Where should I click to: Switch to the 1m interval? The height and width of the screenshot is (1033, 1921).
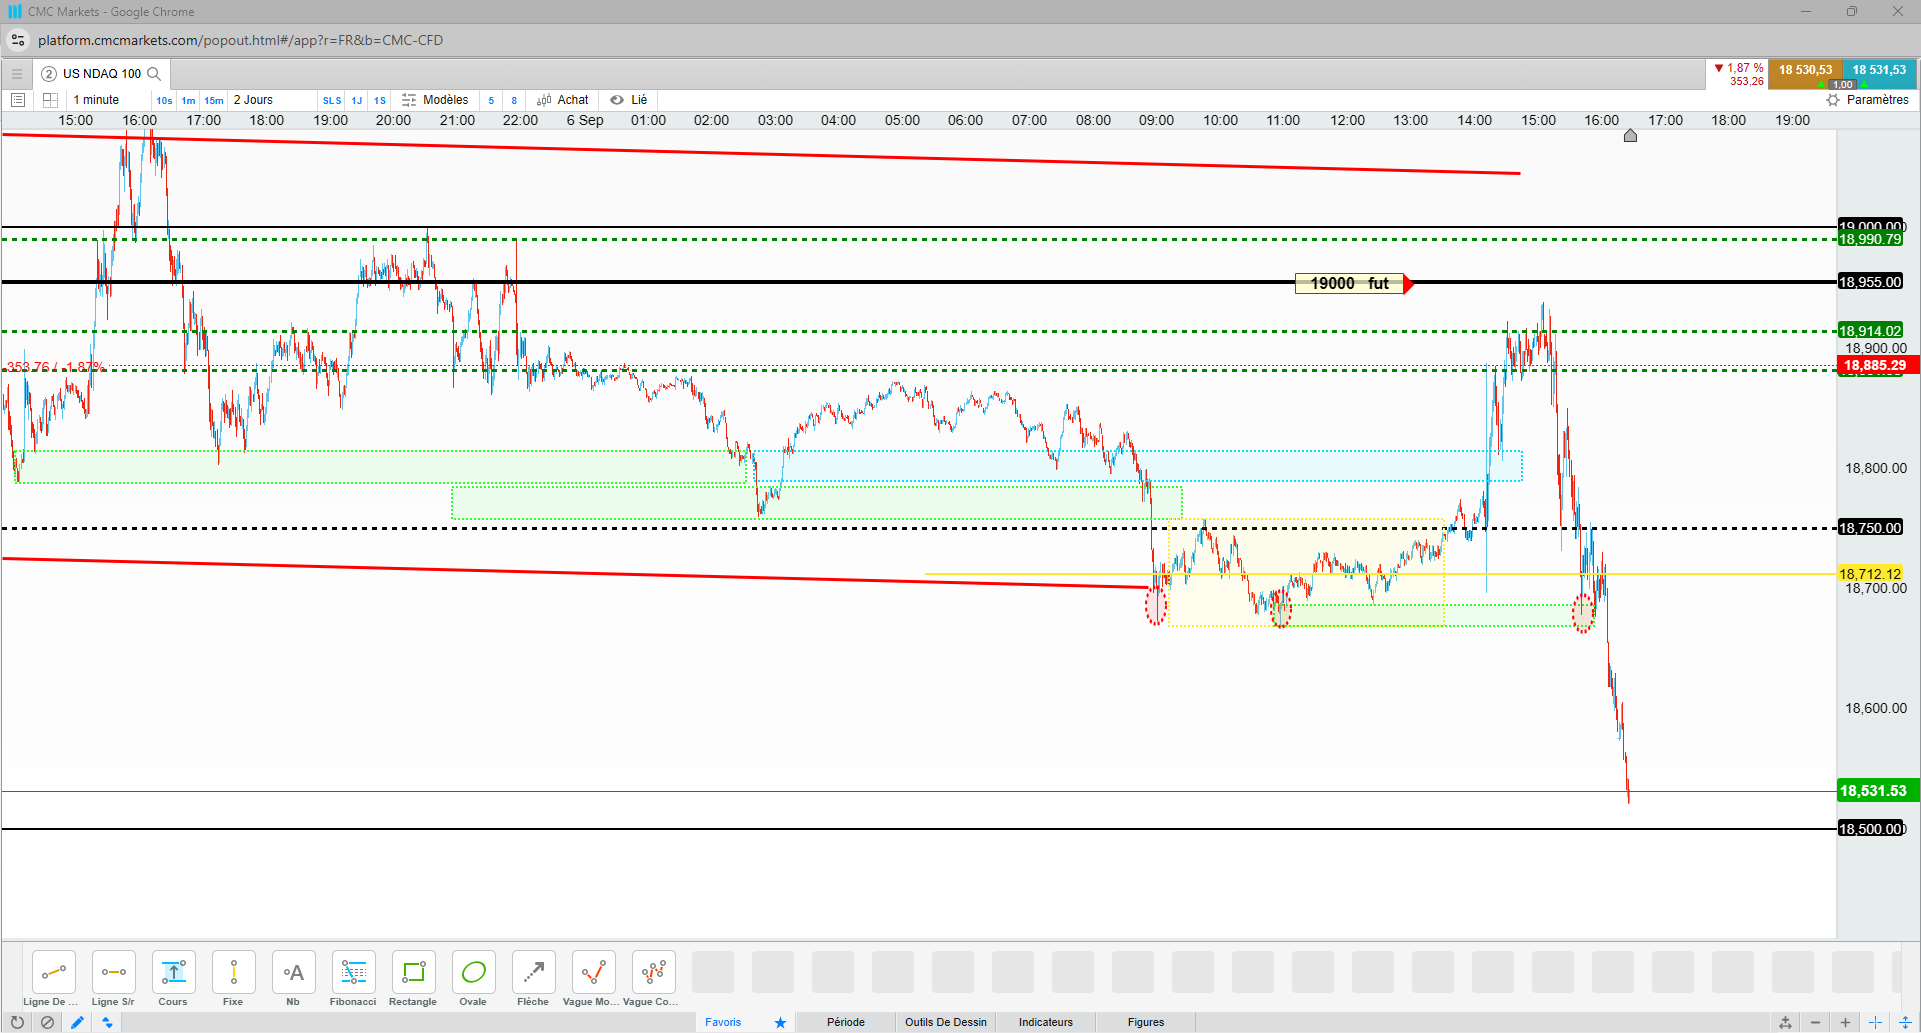189,100
